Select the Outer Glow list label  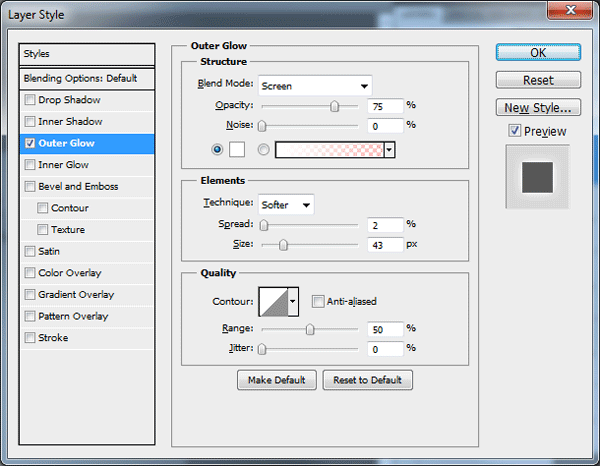(x=66, y=143)
